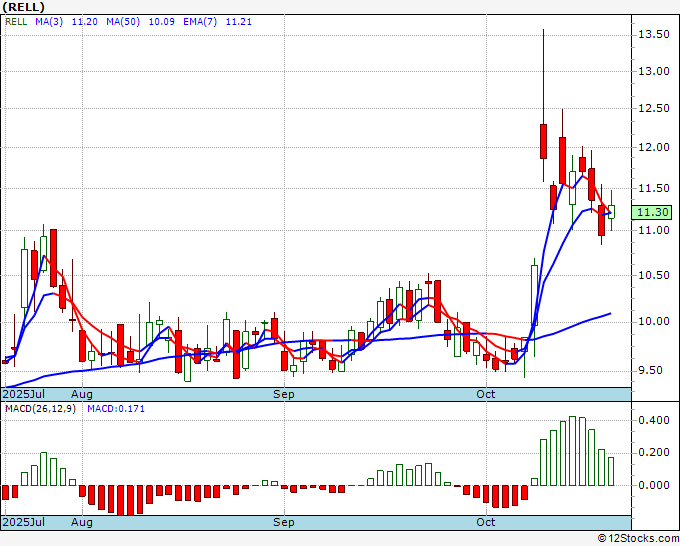Click the Oct marker on MACD timeline
The width and height of the screenshot is (680, 546).
pyautogui.click(x=486, y=522)
